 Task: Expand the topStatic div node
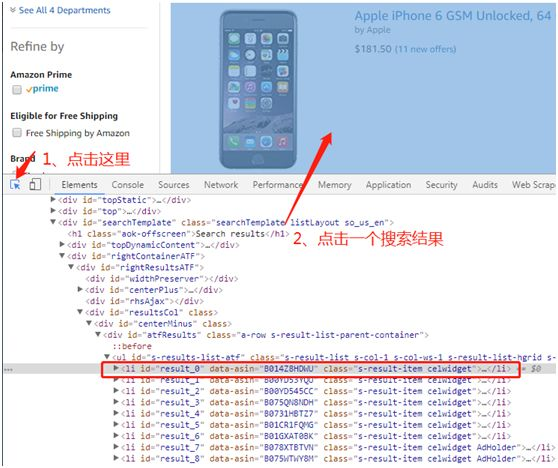(x=53, y=199)
